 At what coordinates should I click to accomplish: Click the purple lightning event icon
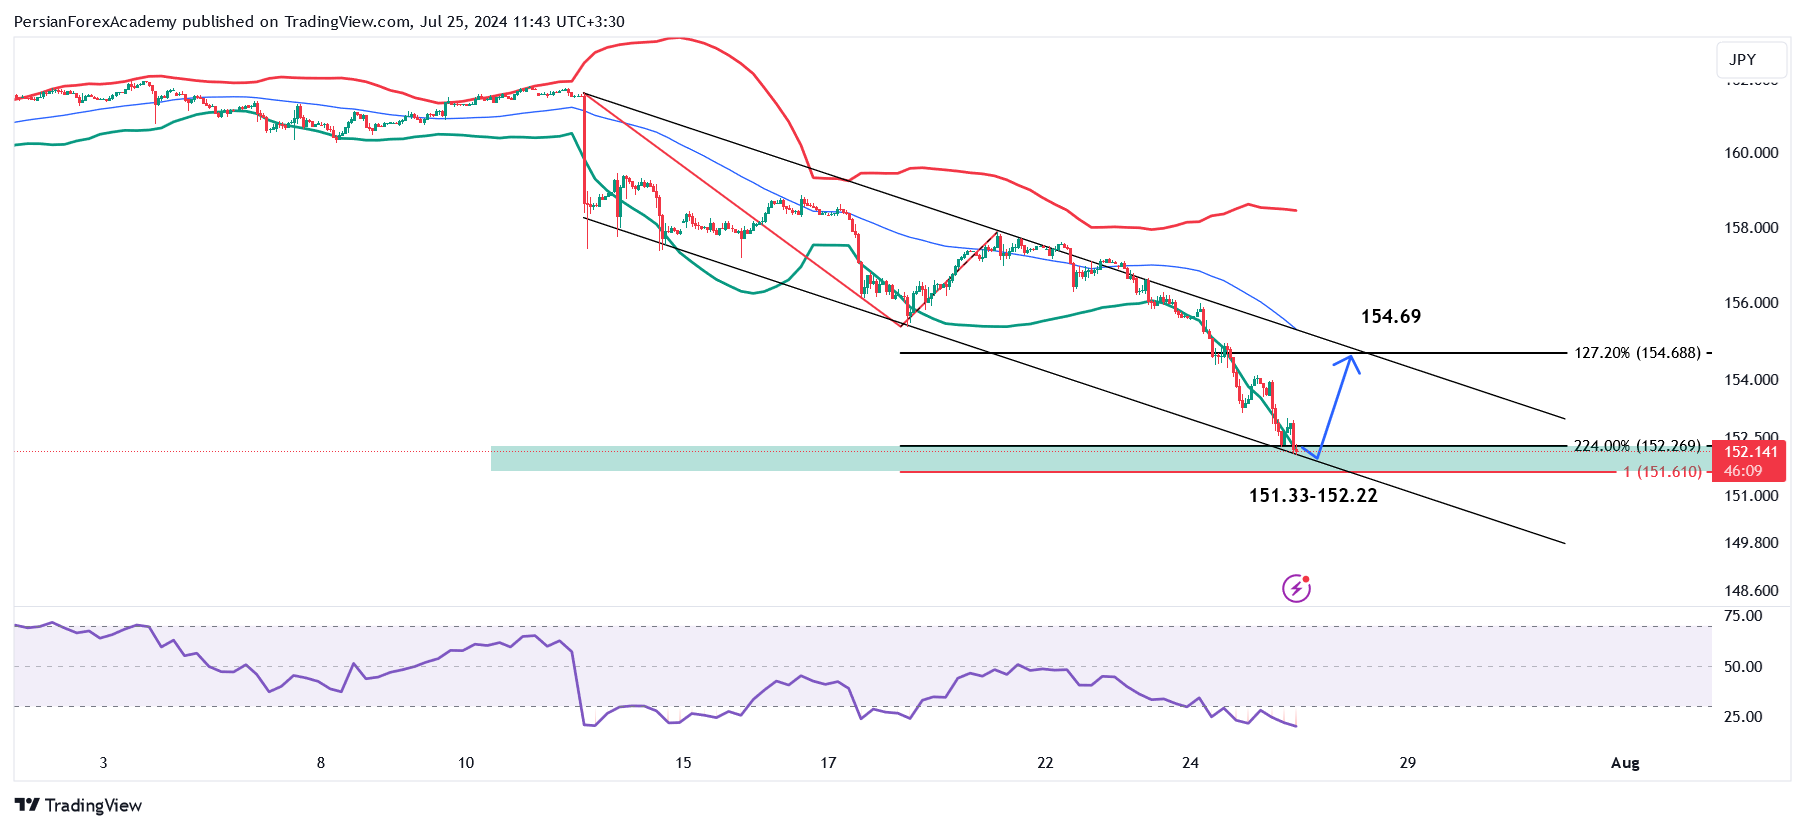point(1296,589)
